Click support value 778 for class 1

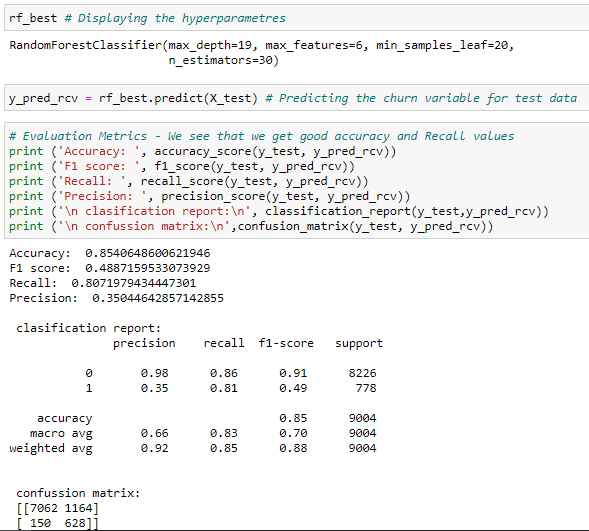pyautogui.click(x=365, y=388)
